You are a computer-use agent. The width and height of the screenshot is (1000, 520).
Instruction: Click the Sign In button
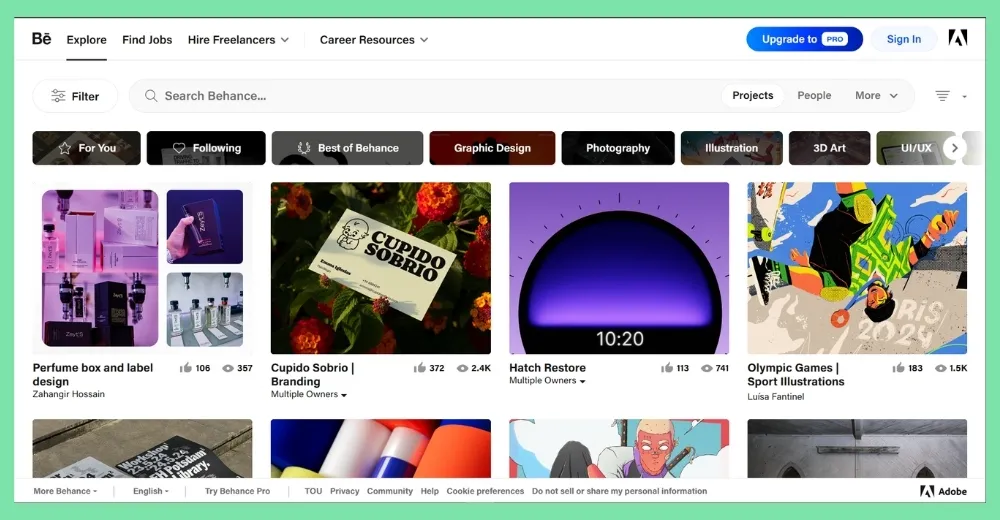tap(904, 39)
